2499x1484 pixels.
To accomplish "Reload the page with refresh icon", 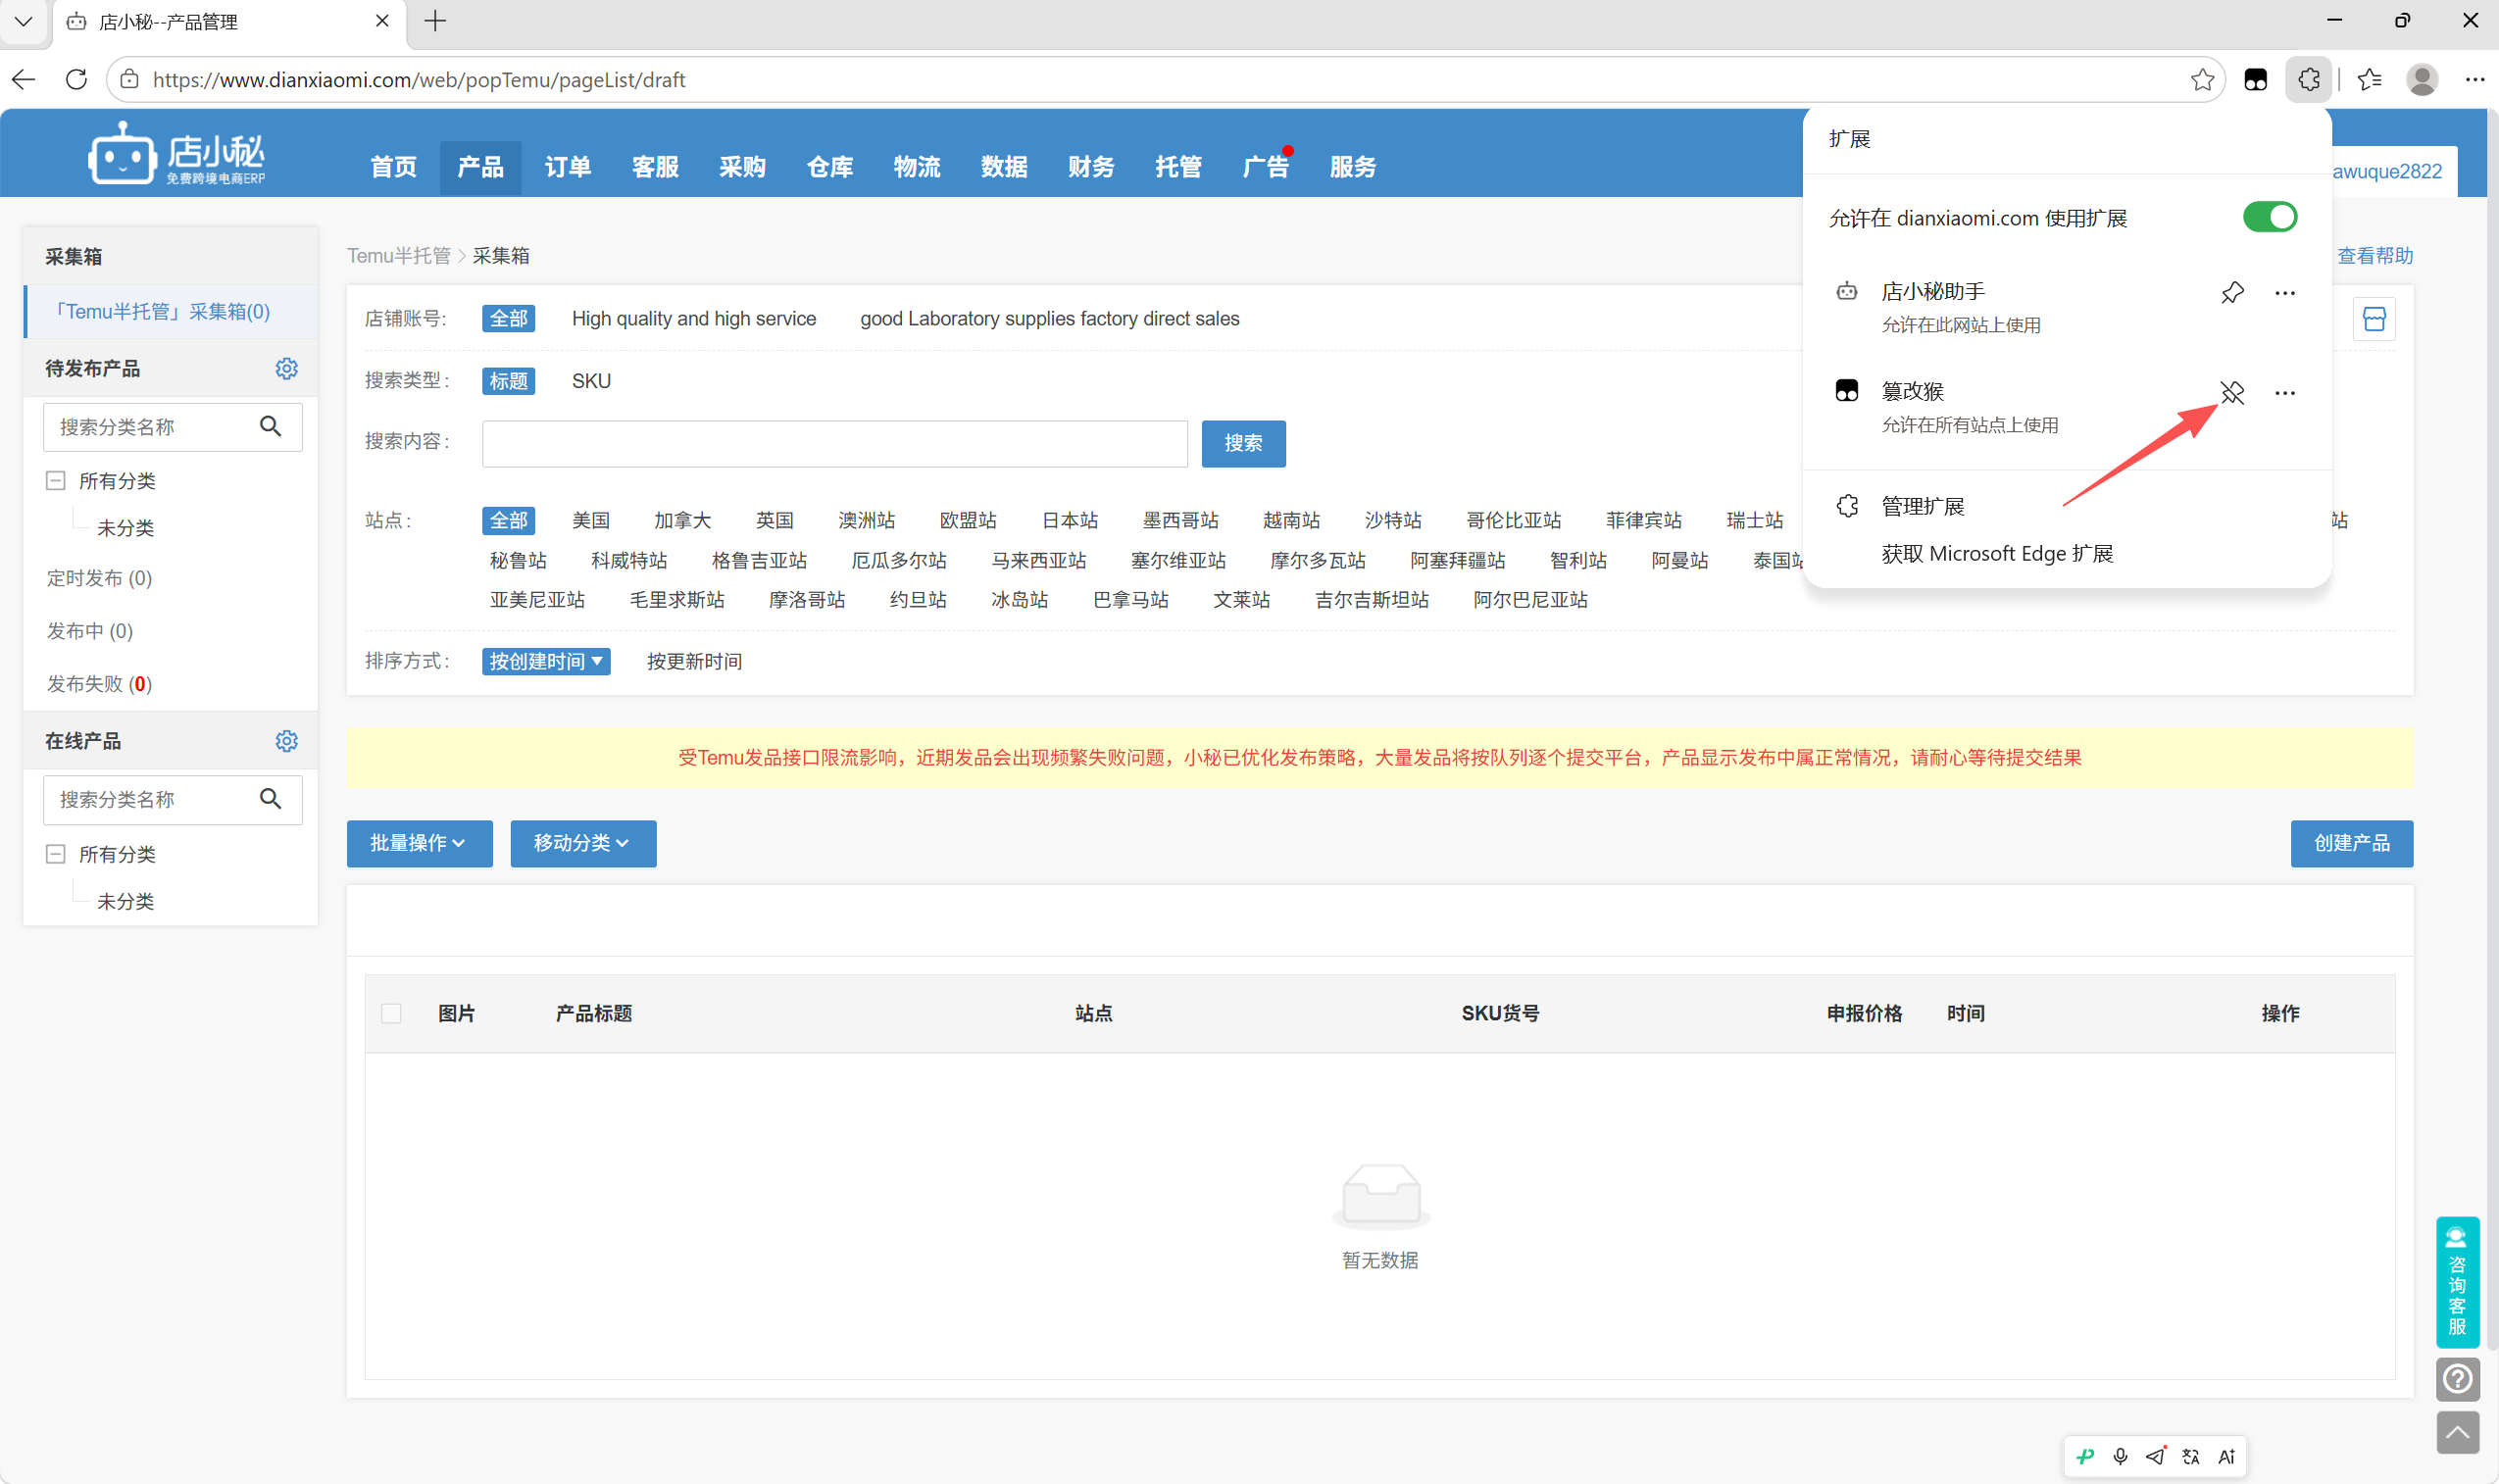I will 76,80.
